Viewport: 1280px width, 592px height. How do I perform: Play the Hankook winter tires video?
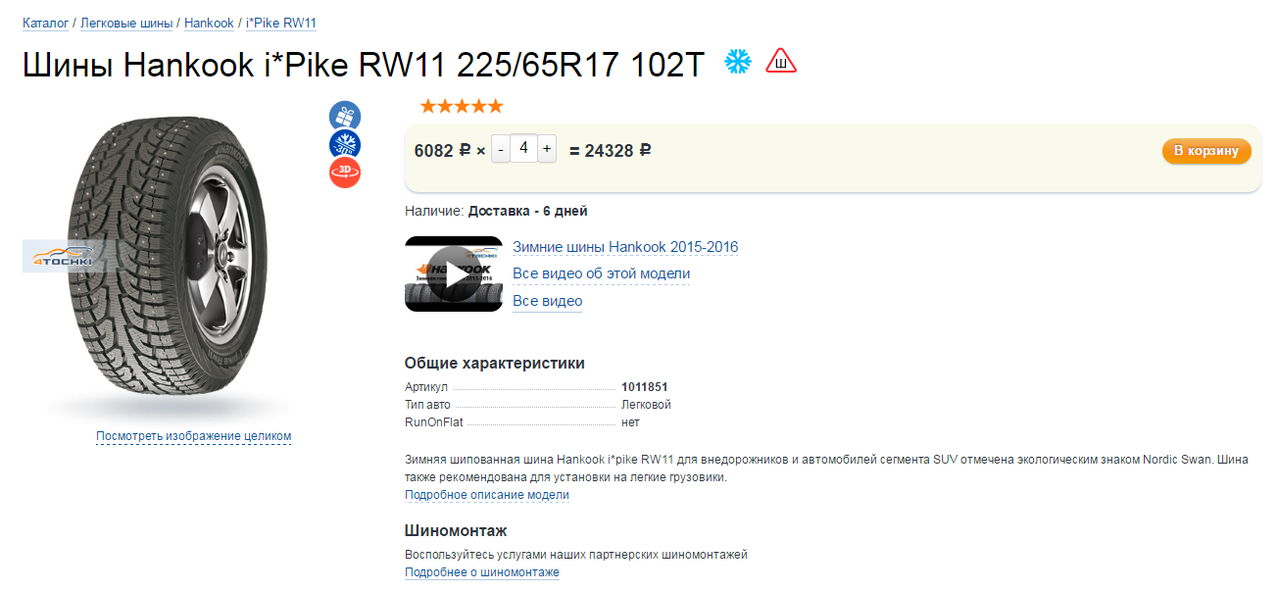(x=454, y=274)
